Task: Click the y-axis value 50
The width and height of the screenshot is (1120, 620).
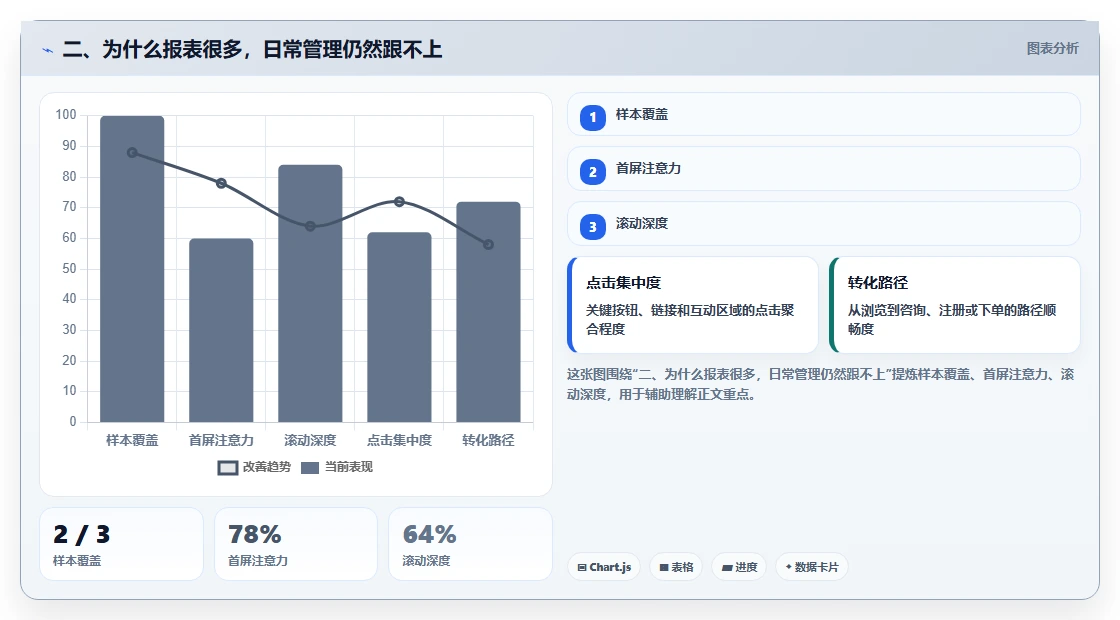Action: (x=69, y=269)
